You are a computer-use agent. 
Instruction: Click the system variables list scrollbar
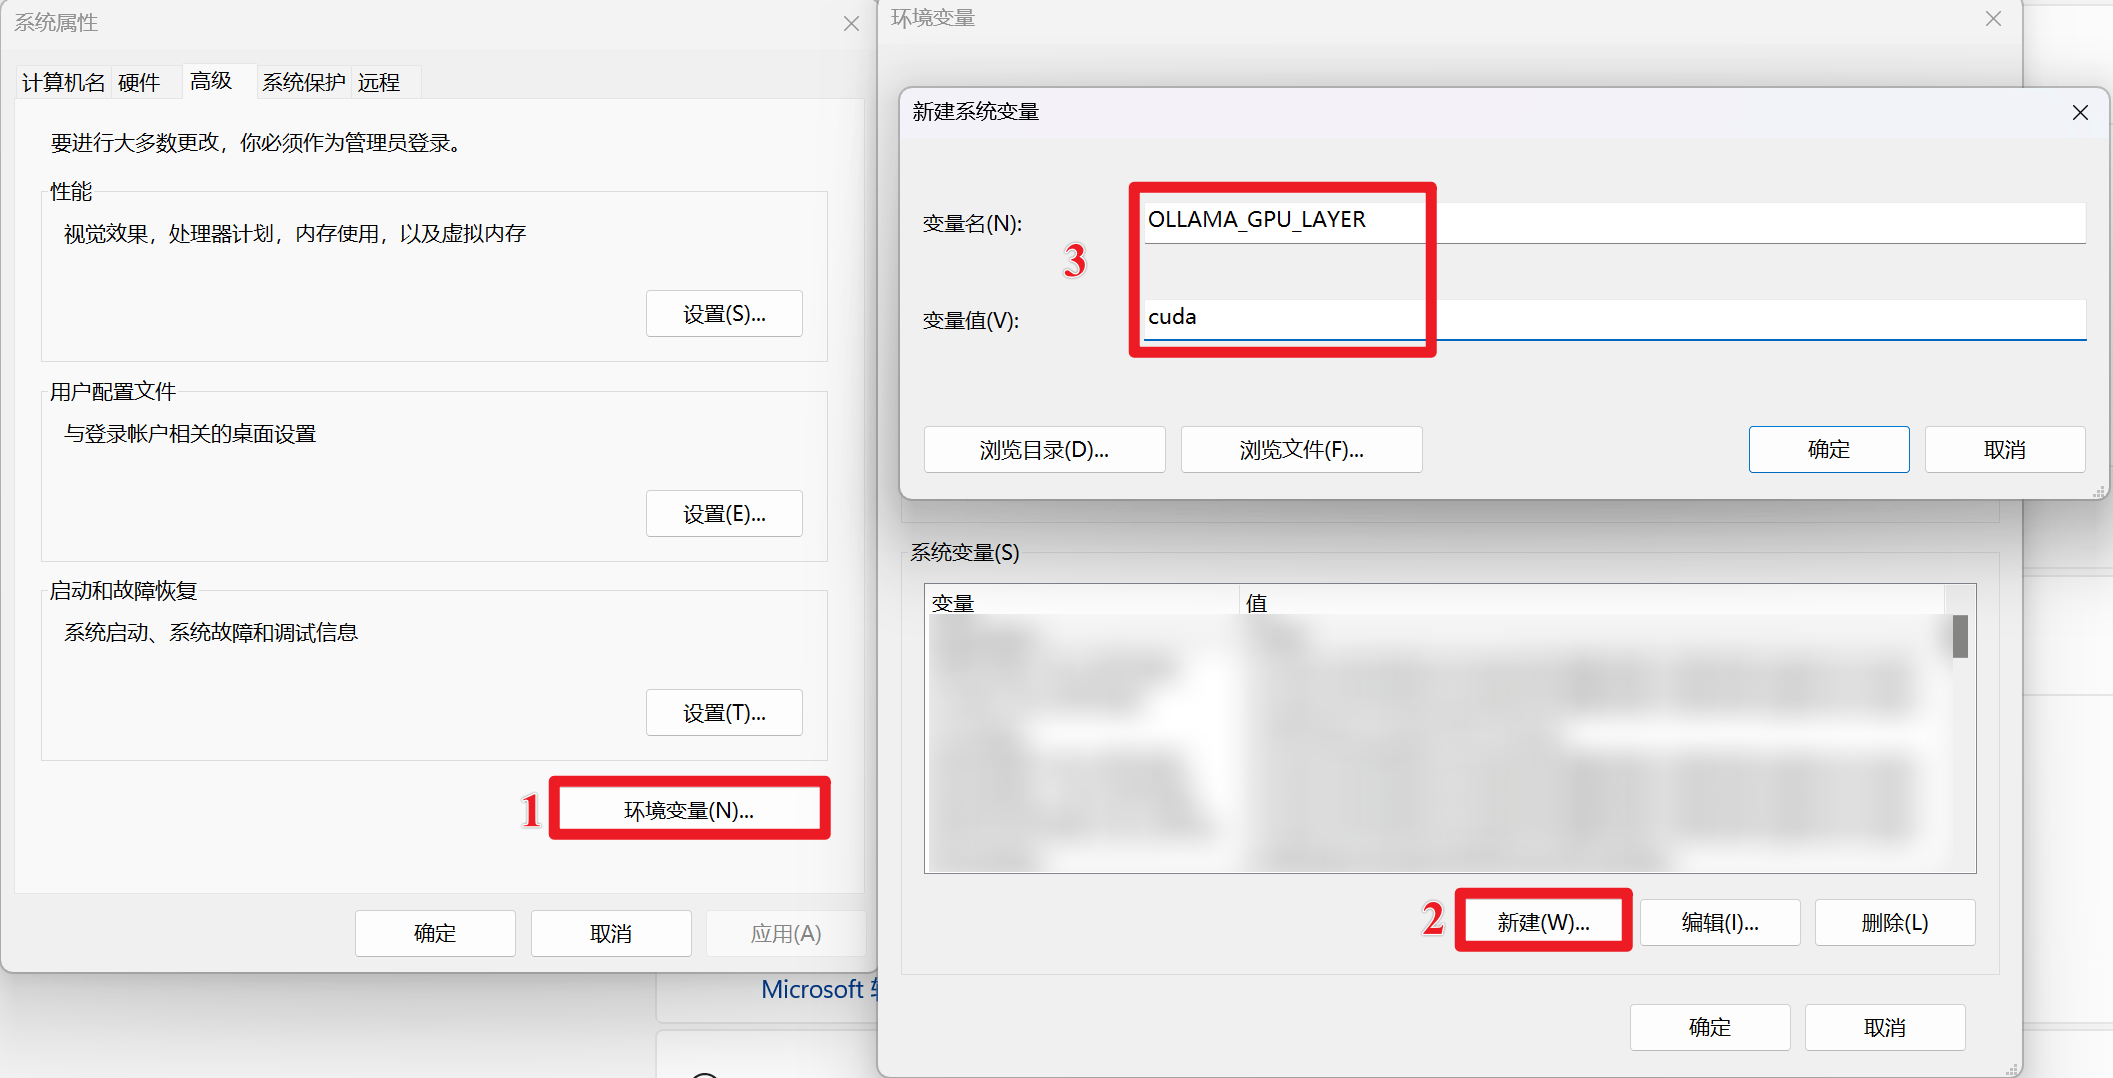pos(1960,637)
